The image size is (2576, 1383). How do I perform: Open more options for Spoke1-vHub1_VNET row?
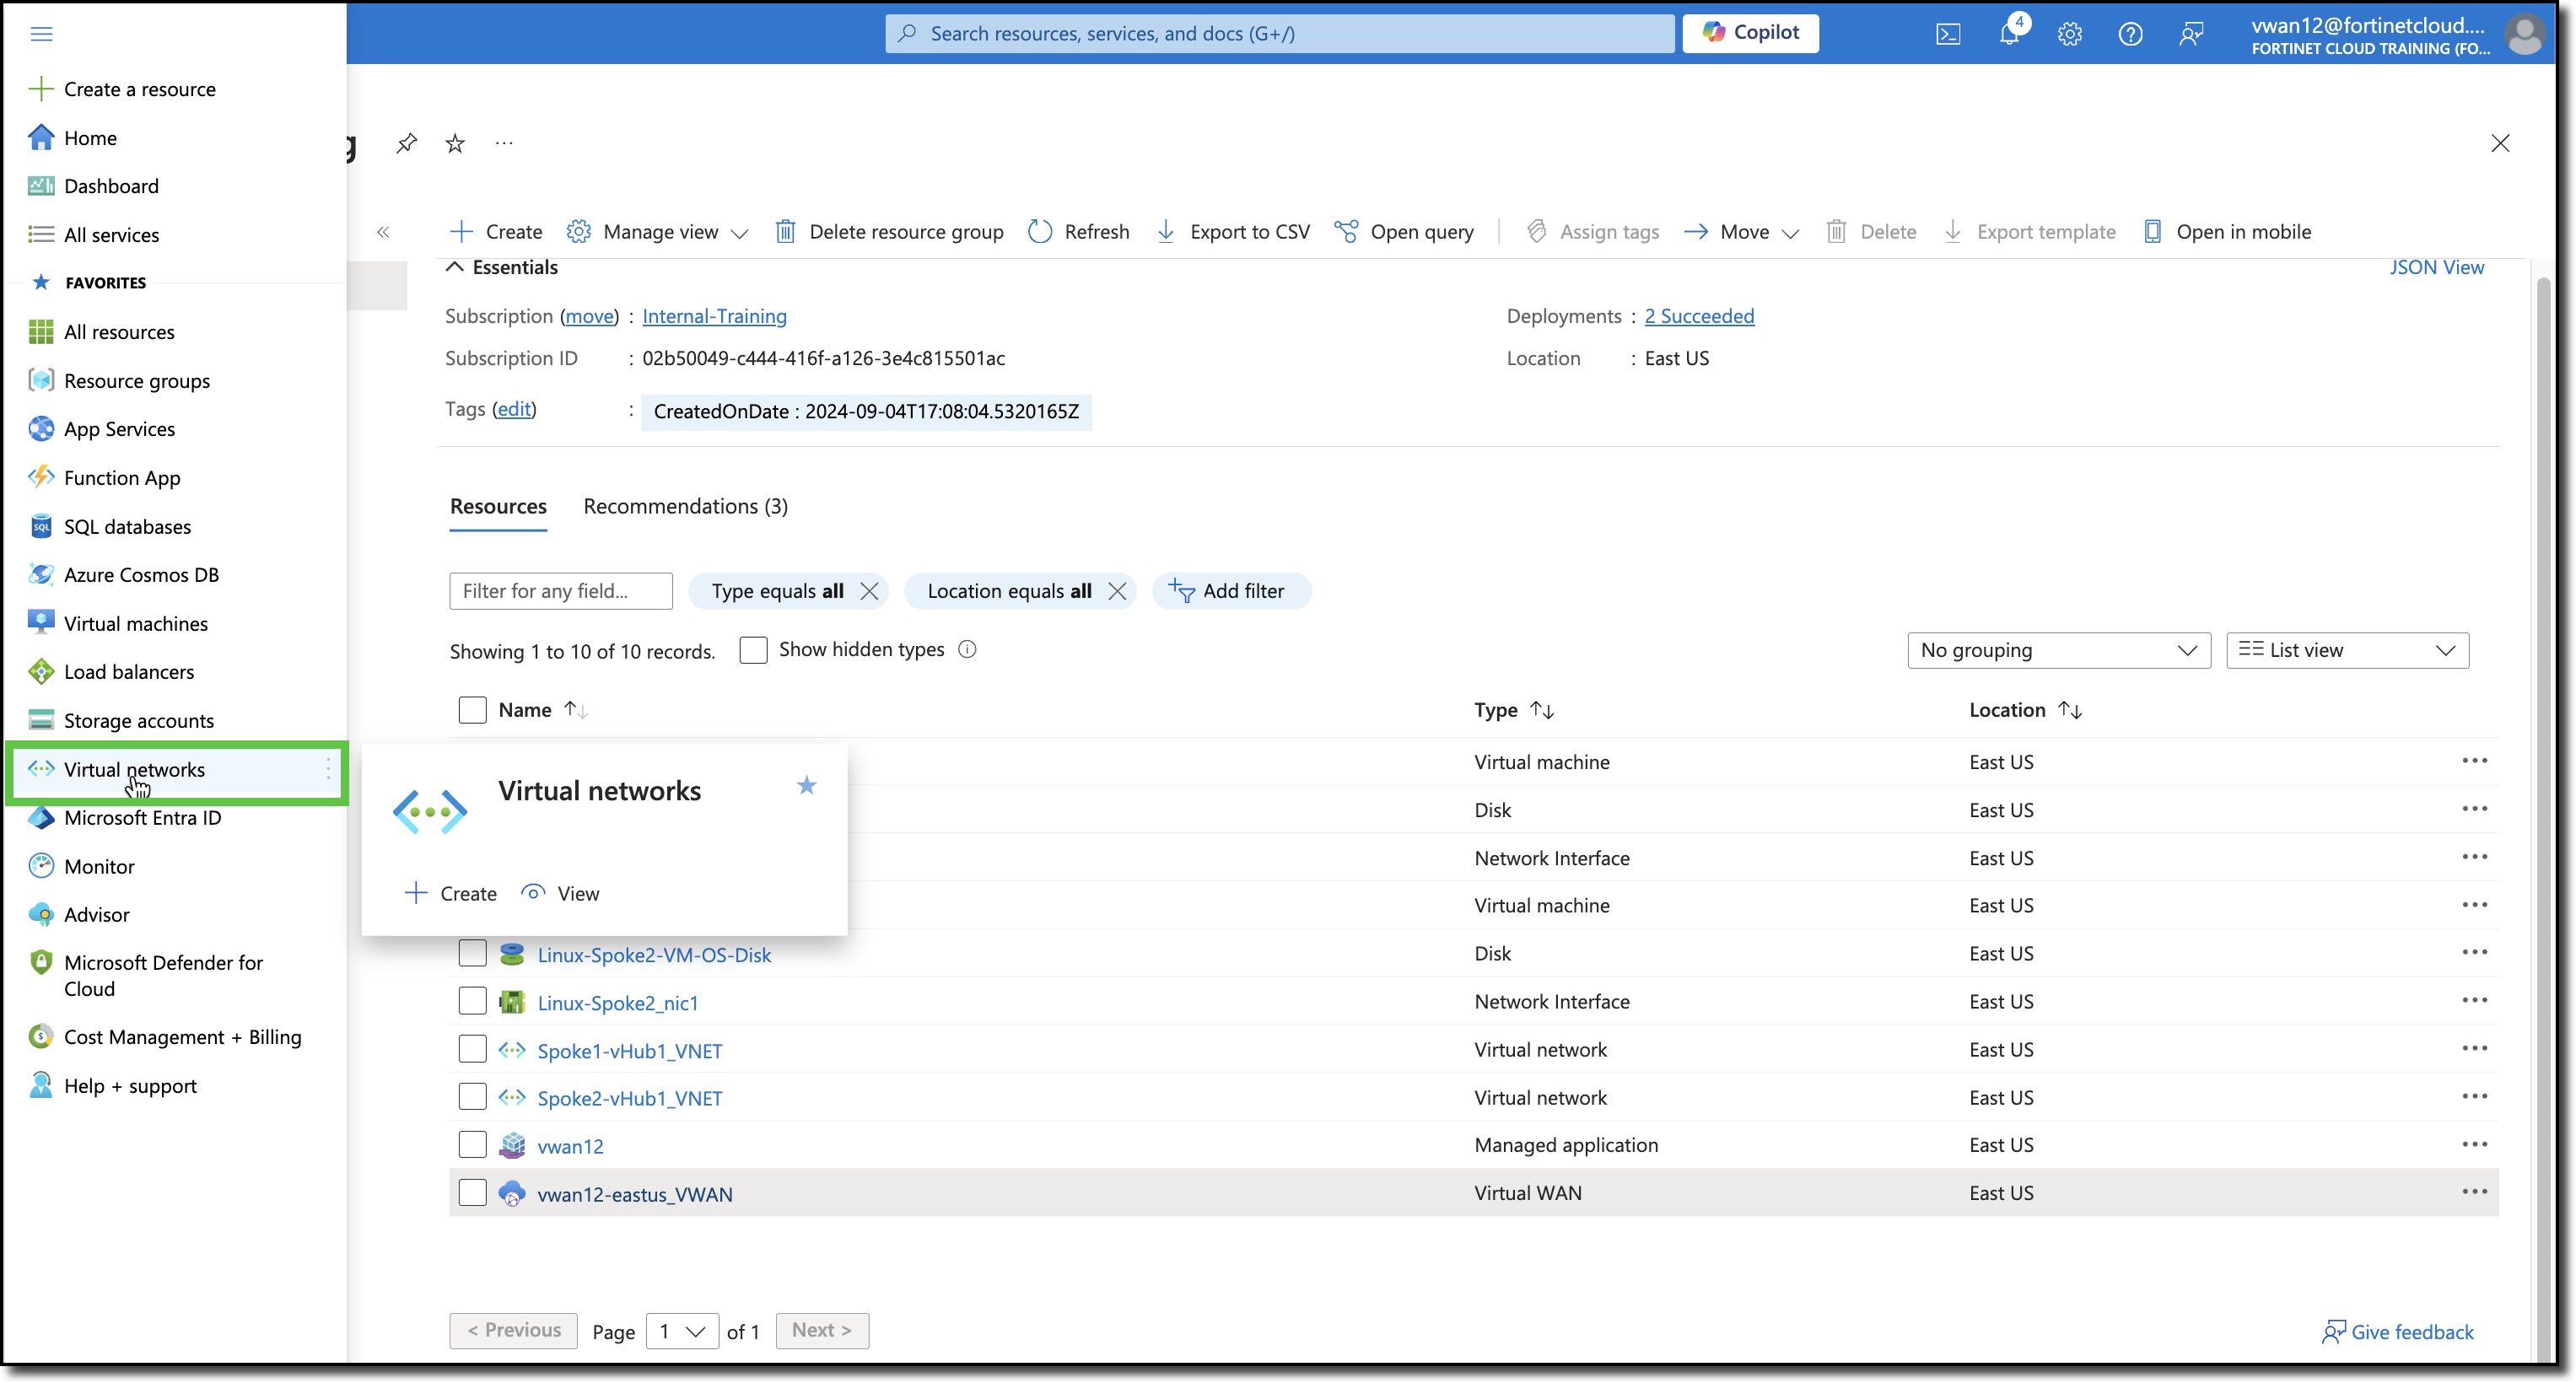(x=2474, y=1048)
